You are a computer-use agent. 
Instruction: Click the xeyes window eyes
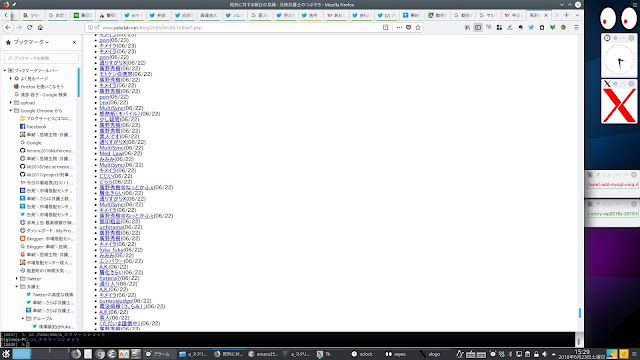click(x=619, y=18)
